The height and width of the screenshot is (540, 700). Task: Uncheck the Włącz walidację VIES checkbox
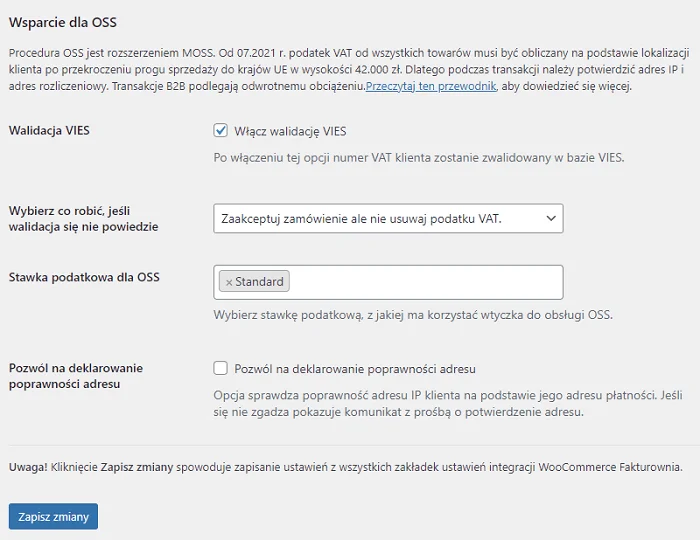221,131
